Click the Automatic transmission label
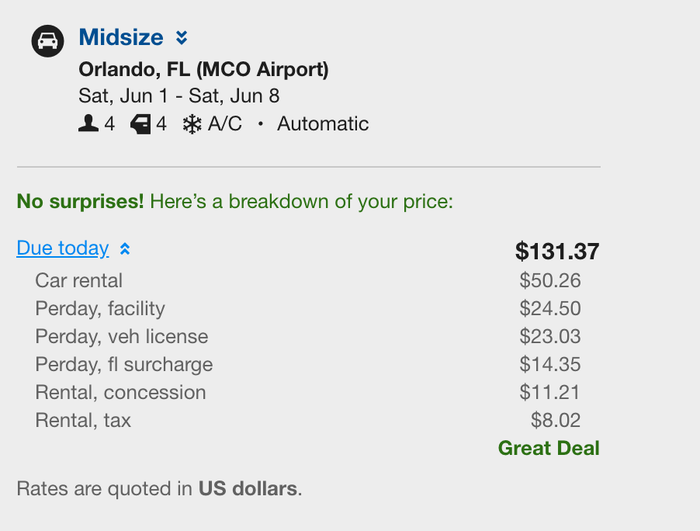The width and height of the screenshot is (700, 531). pyautogui.click(x=323, y=124)
